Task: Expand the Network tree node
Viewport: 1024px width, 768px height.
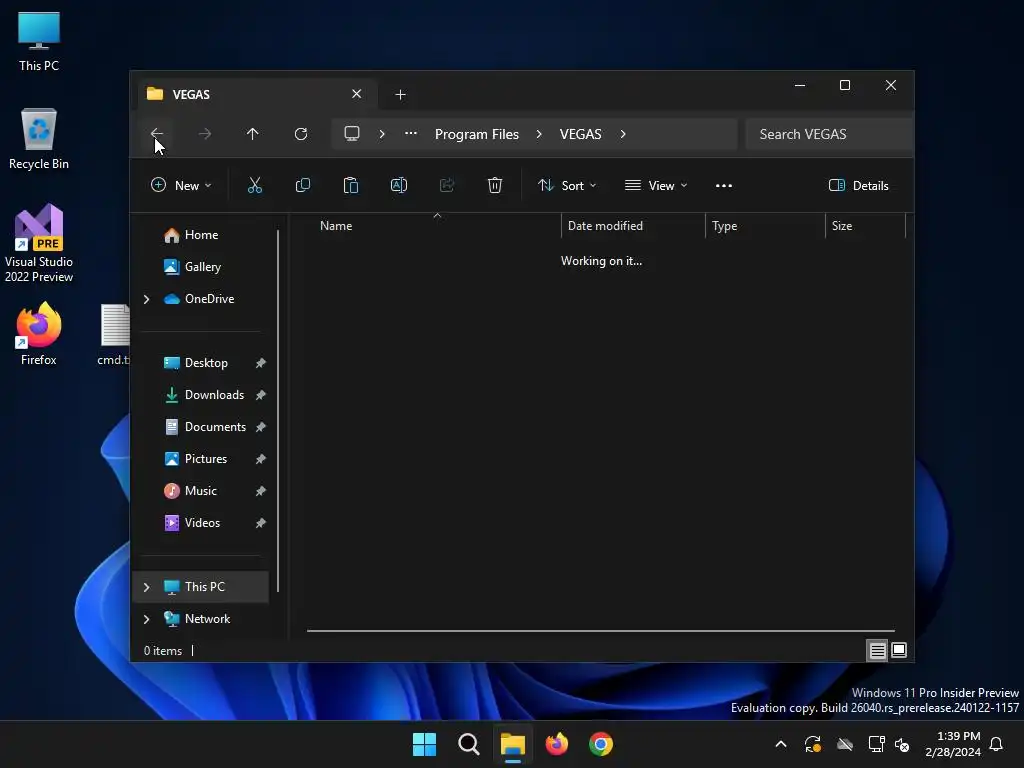Action: pyautogui.click(x=146, y=619)
